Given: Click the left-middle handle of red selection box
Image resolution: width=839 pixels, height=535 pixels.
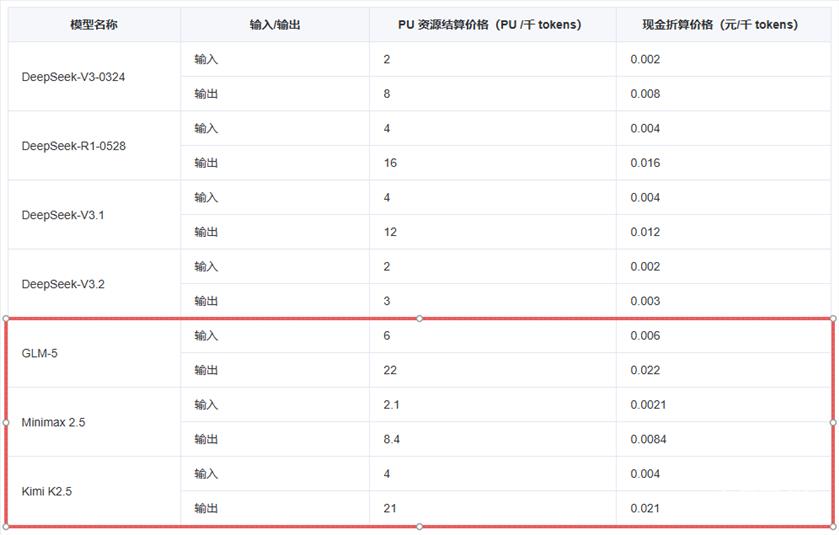Looking at the screenshot, I should click(x=6, y=422).
